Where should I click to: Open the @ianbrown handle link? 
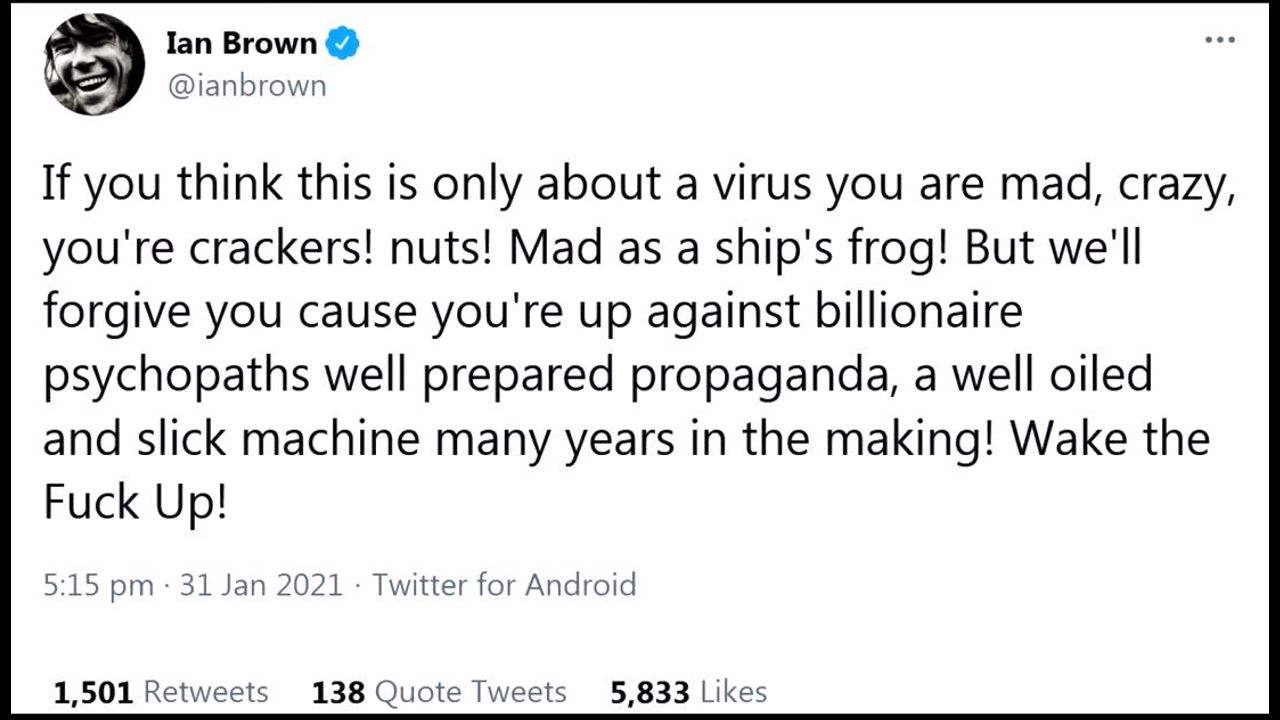tap(246, 85)
